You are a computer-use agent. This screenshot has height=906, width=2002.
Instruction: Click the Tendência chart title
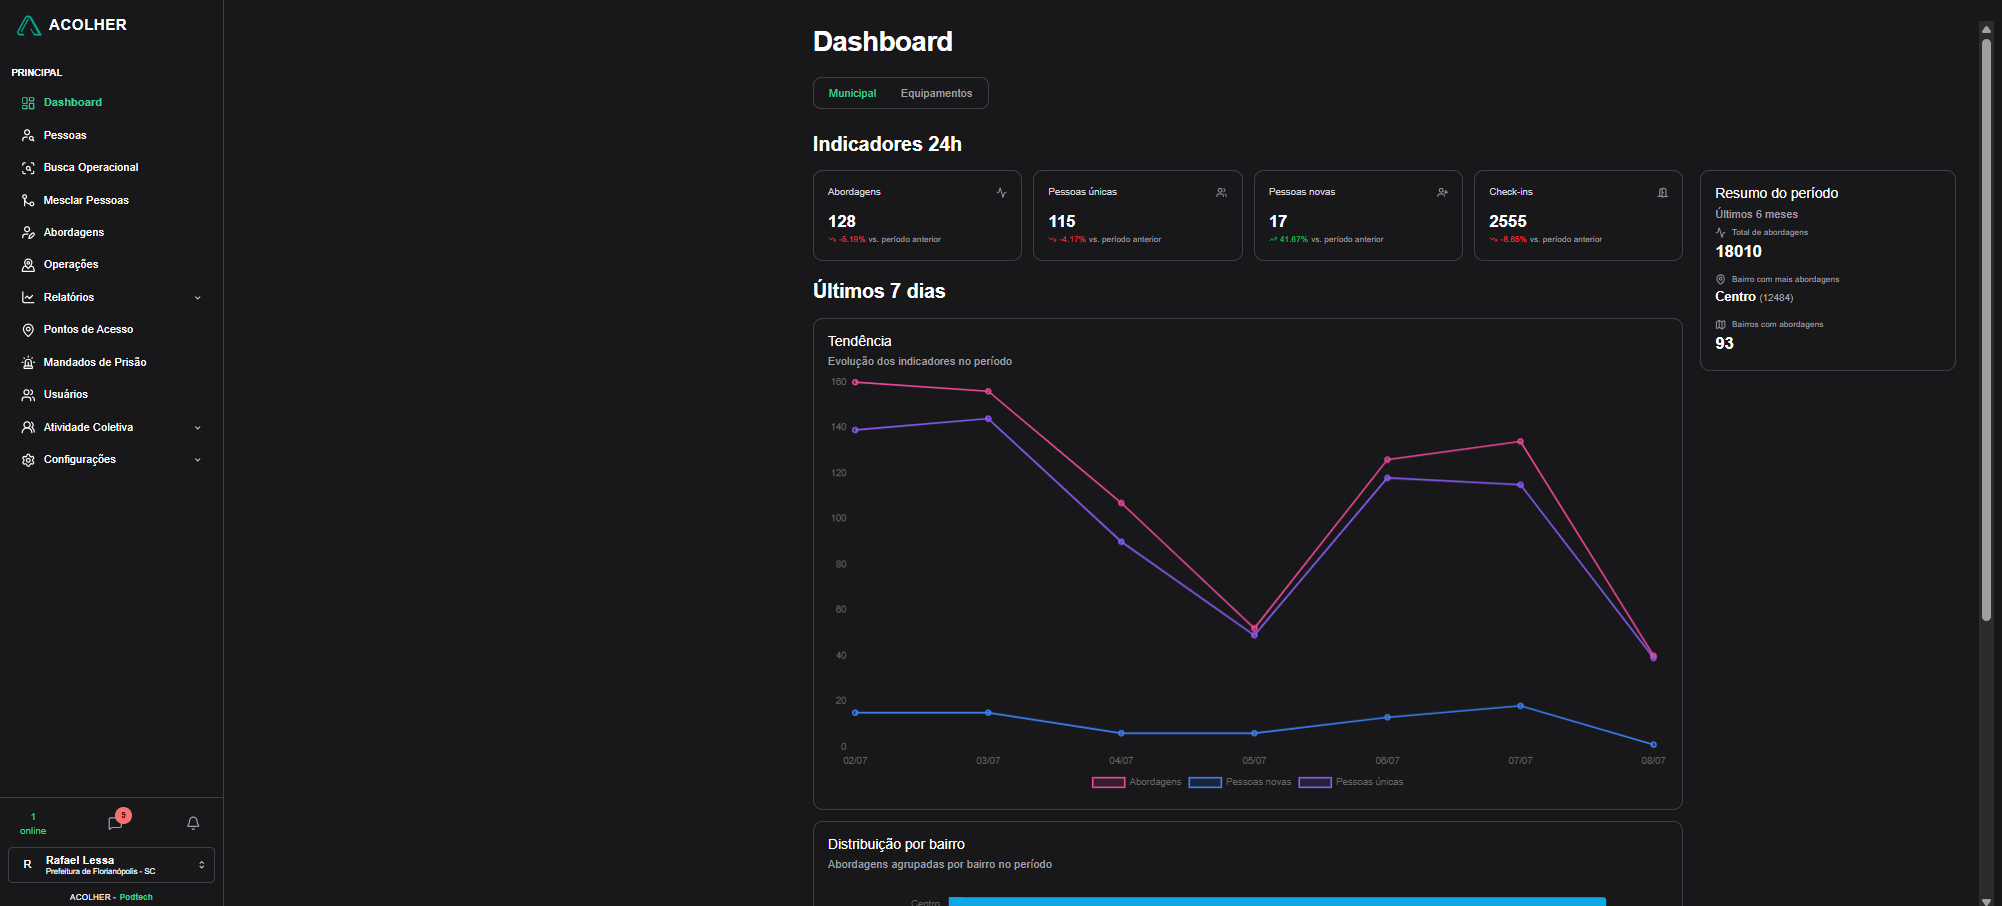[859, 341]
